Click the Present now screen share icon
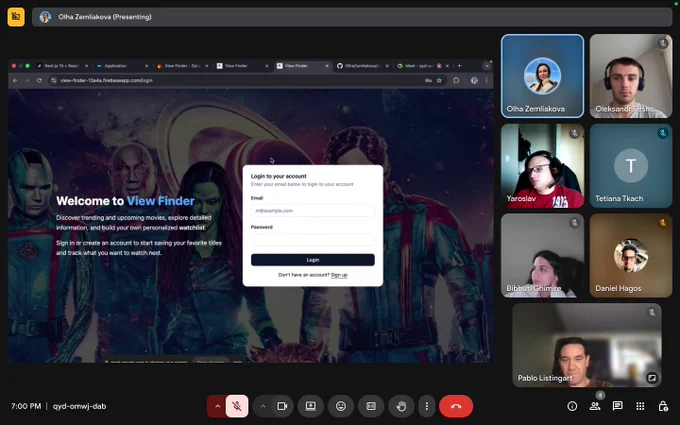 tap(311, 406)
